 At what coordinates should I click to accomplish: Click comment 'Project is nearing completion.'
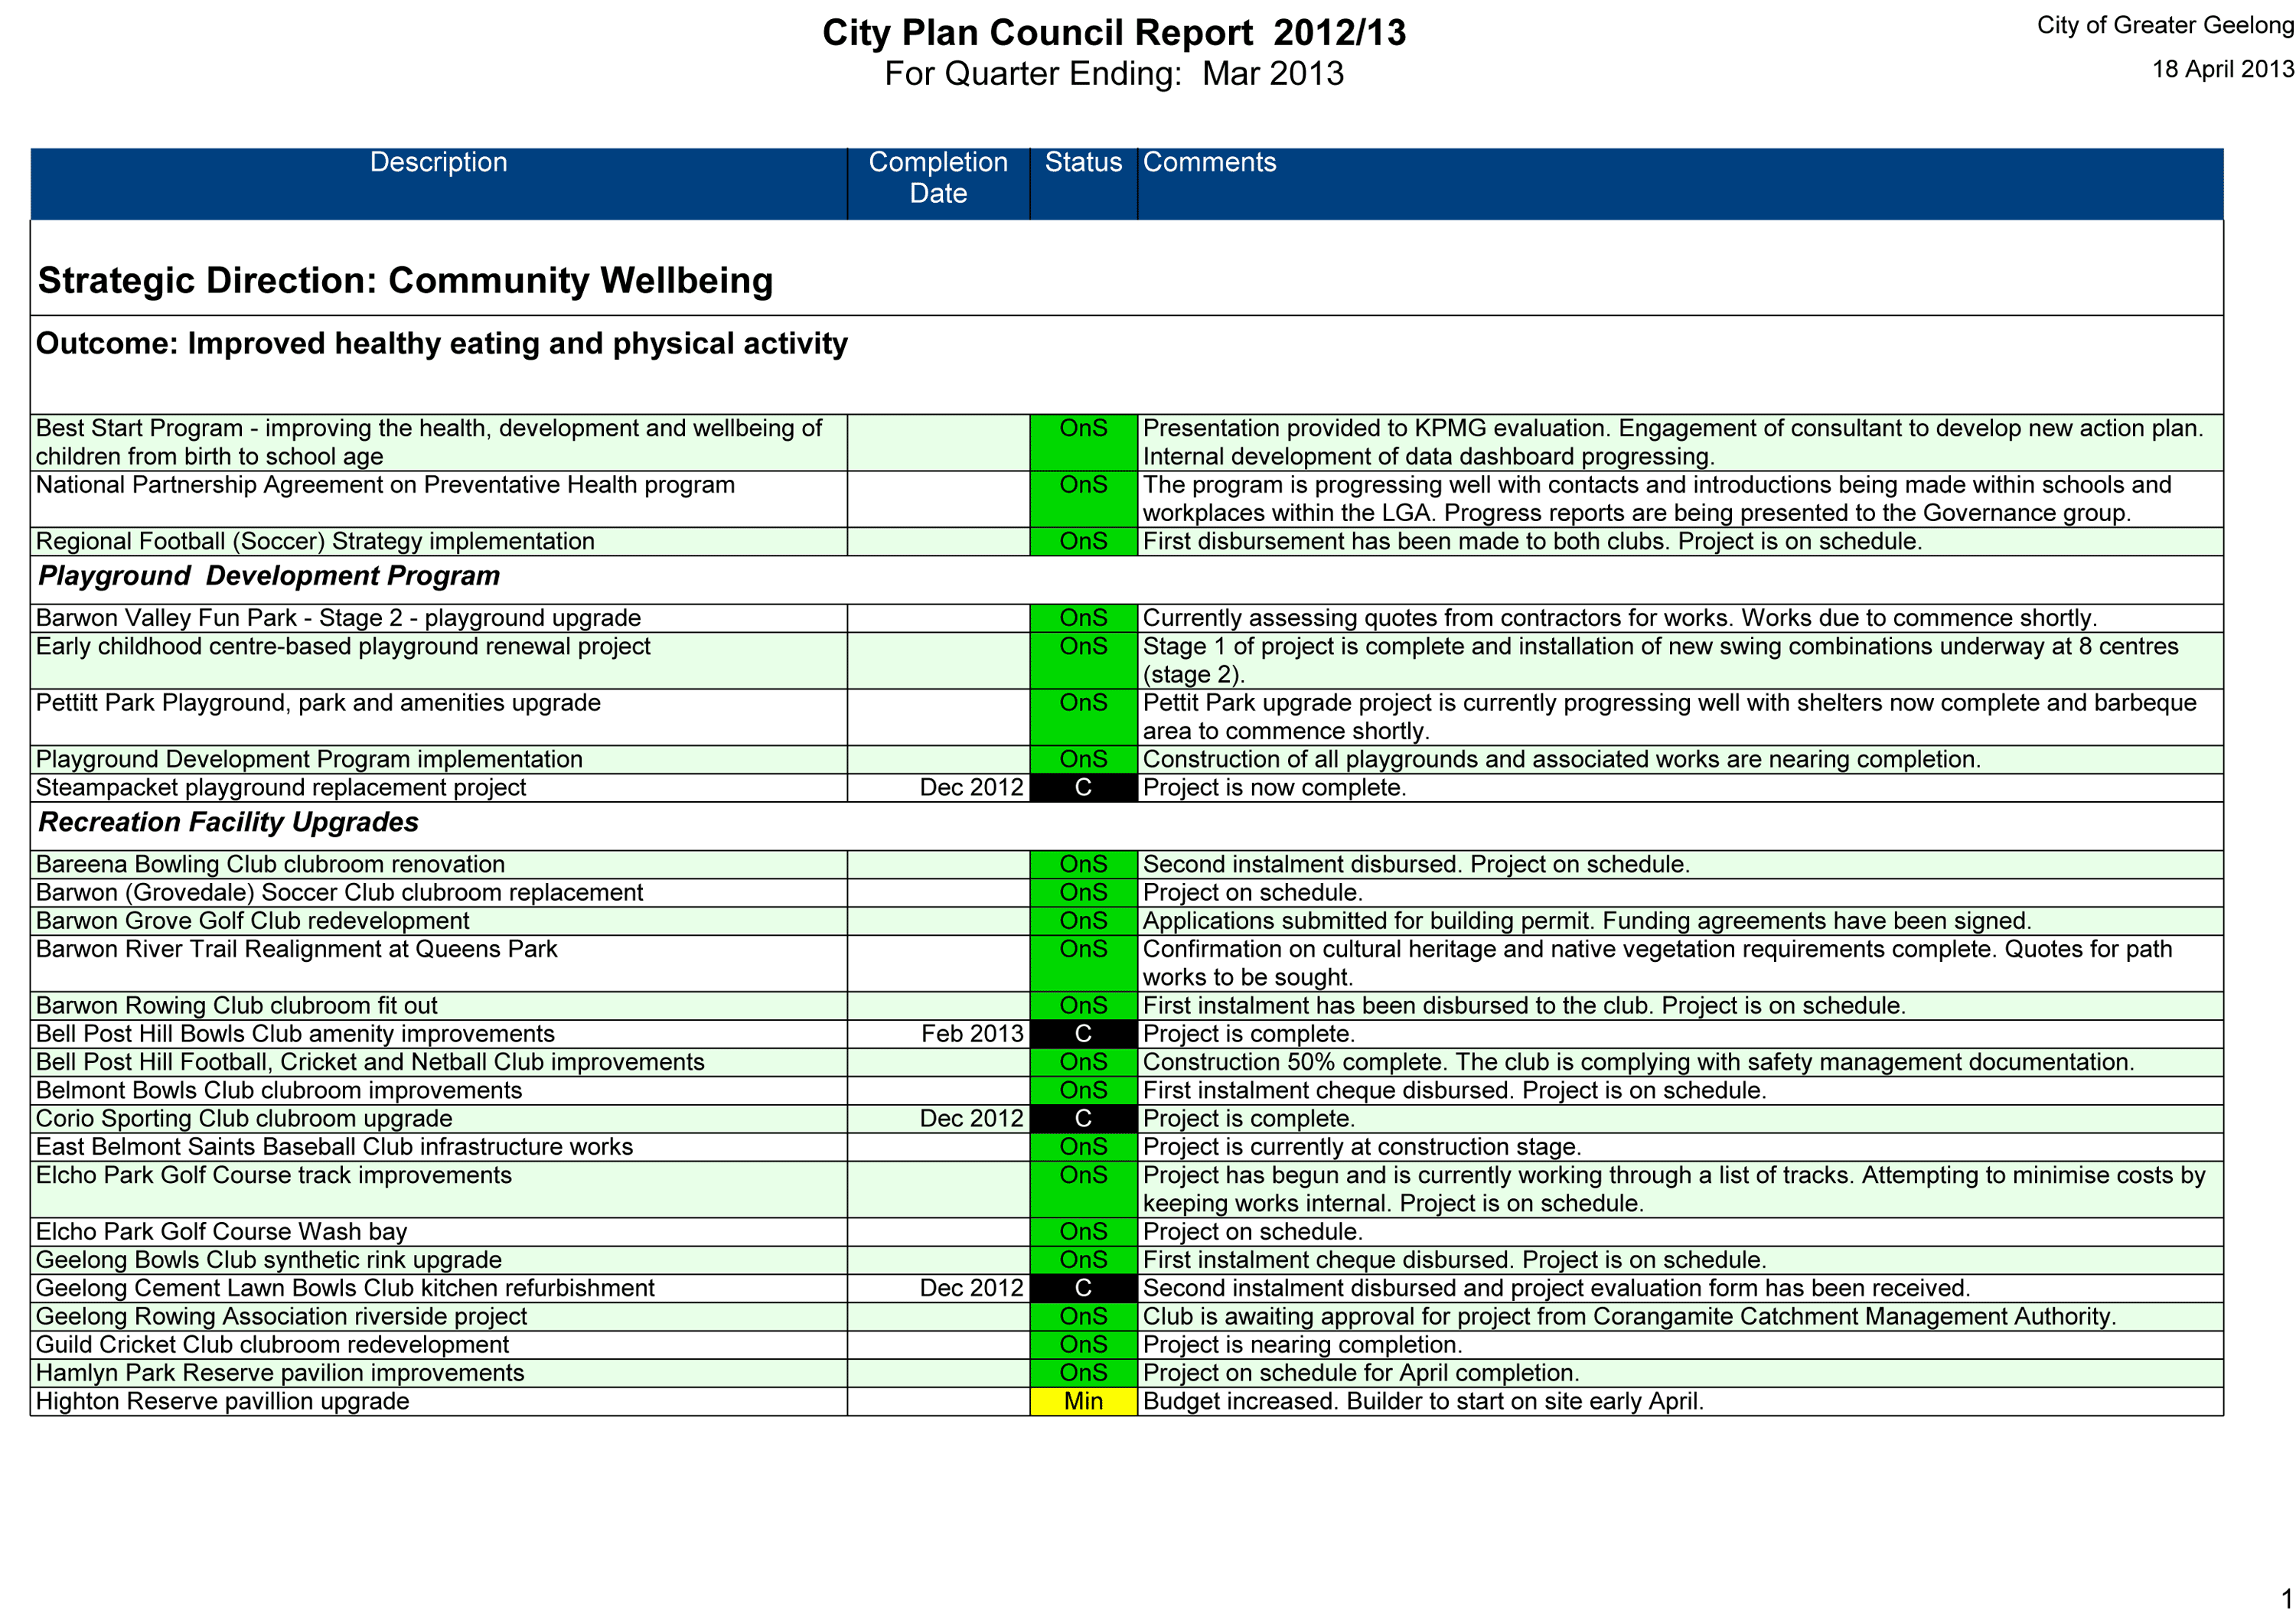1302,1345
